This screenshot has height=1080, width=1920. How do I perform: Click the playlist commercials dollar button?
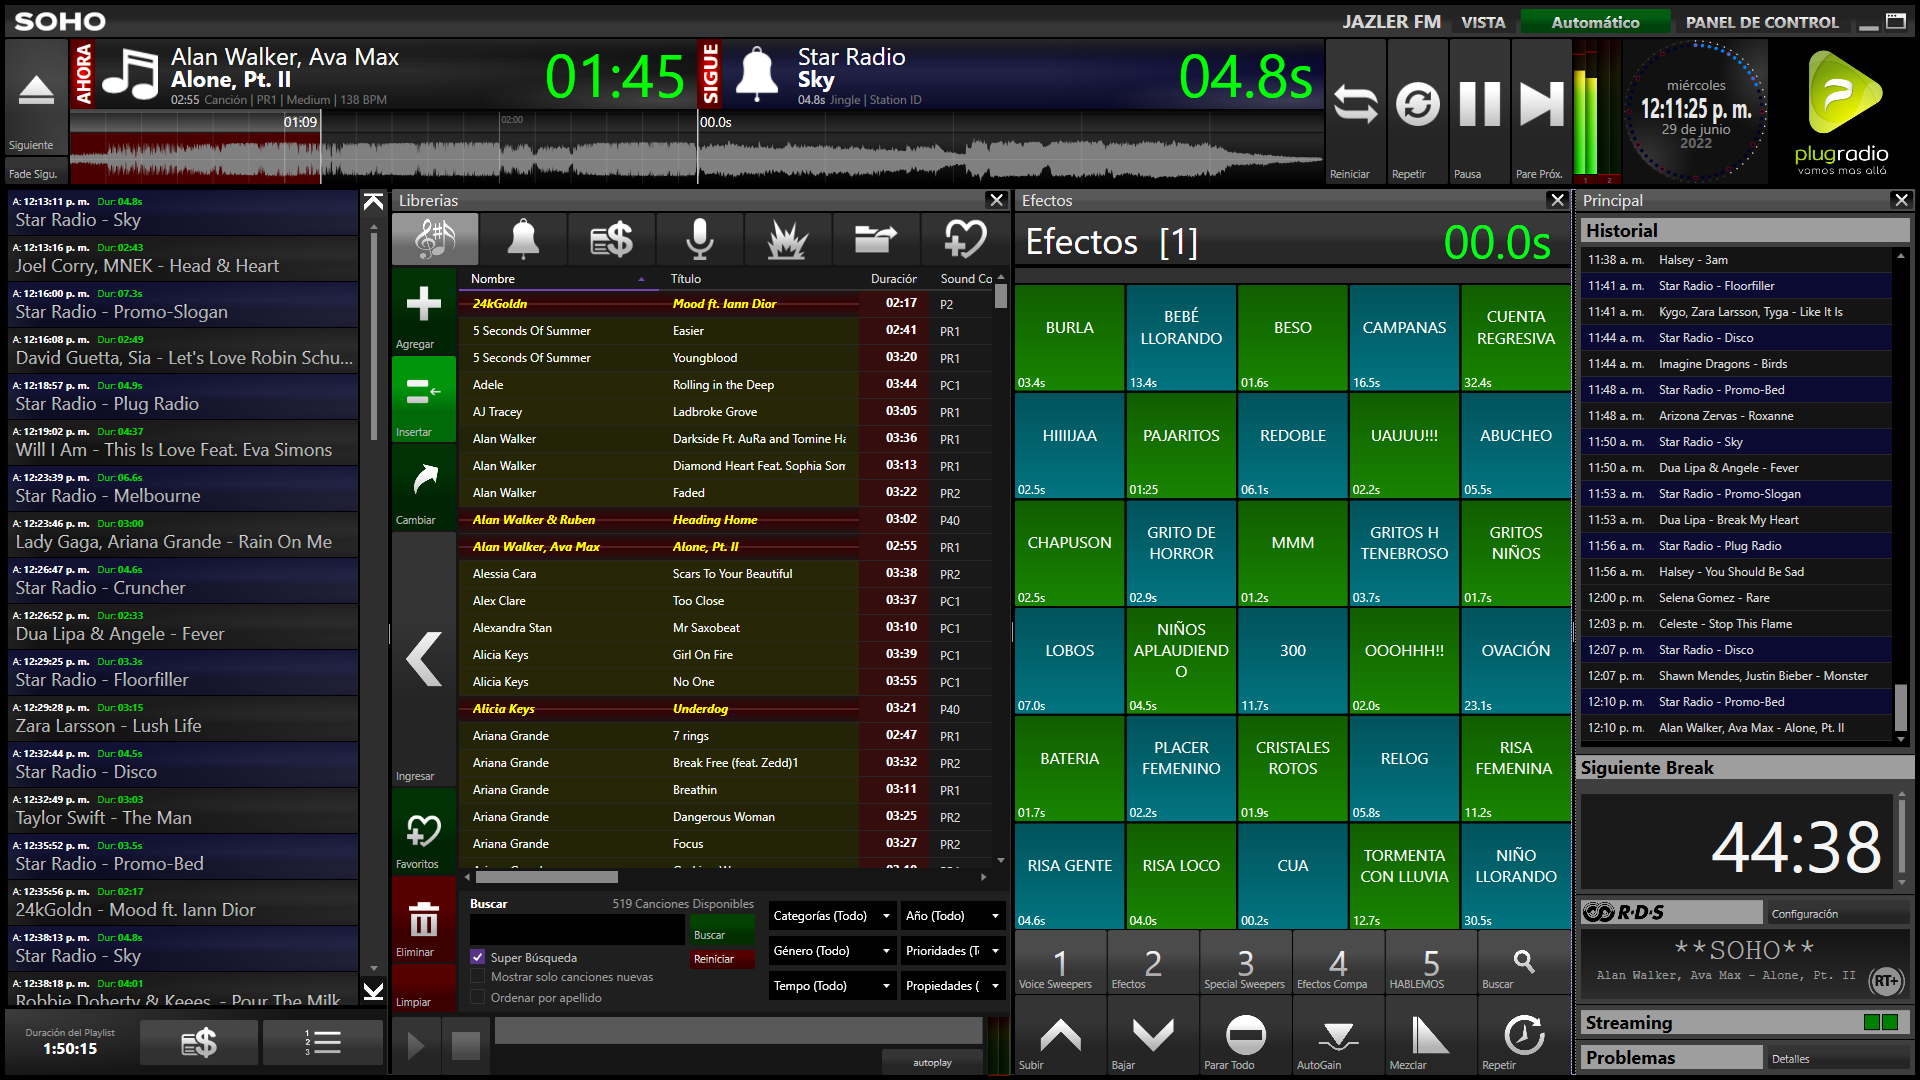(199, 1043)
